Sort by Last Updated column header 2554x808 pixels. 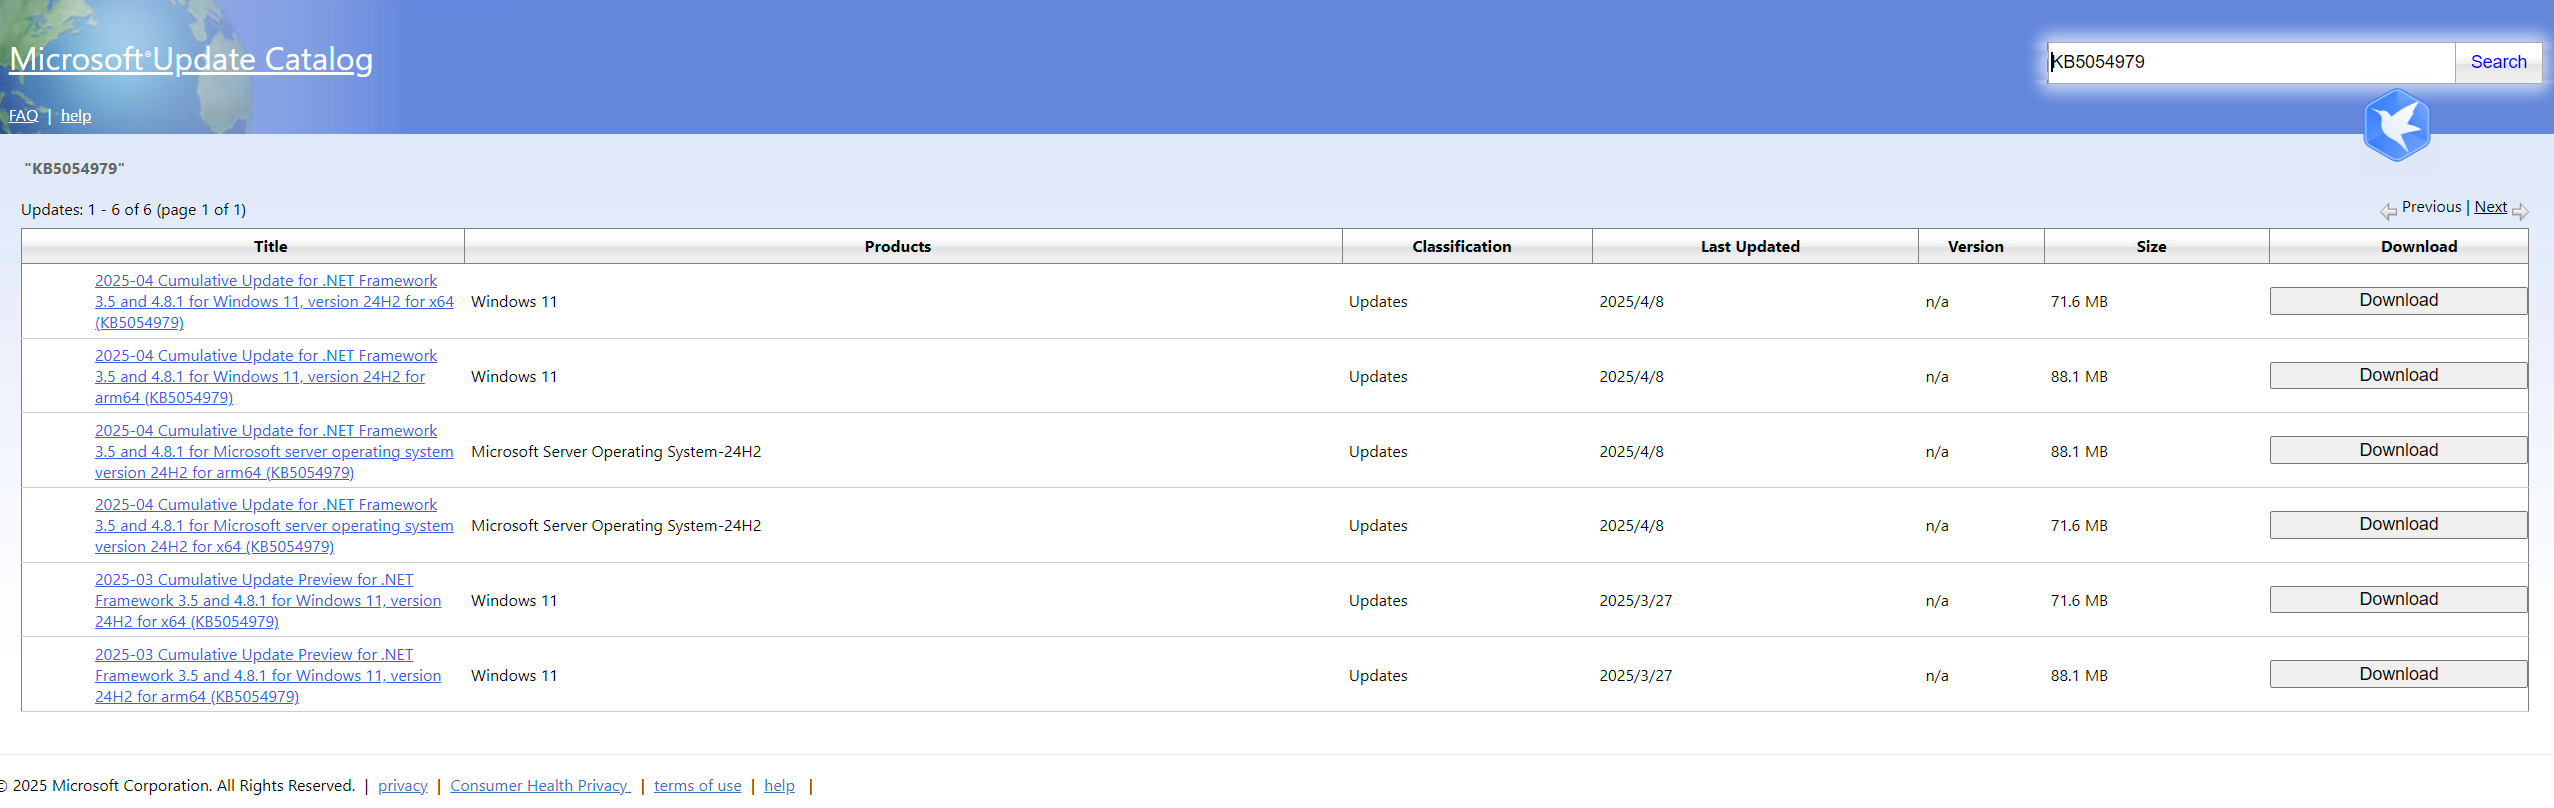click(x=1750, y=247)
